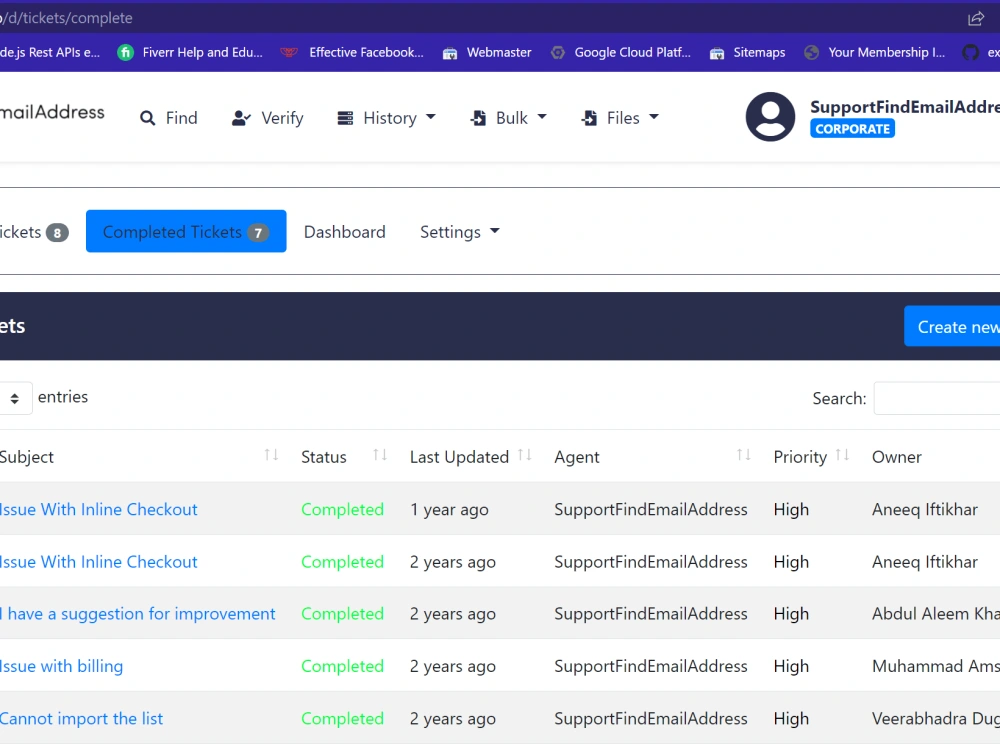Click the FindEmailAddress site logo
The image size is (1000, 750).
(52, 112)
